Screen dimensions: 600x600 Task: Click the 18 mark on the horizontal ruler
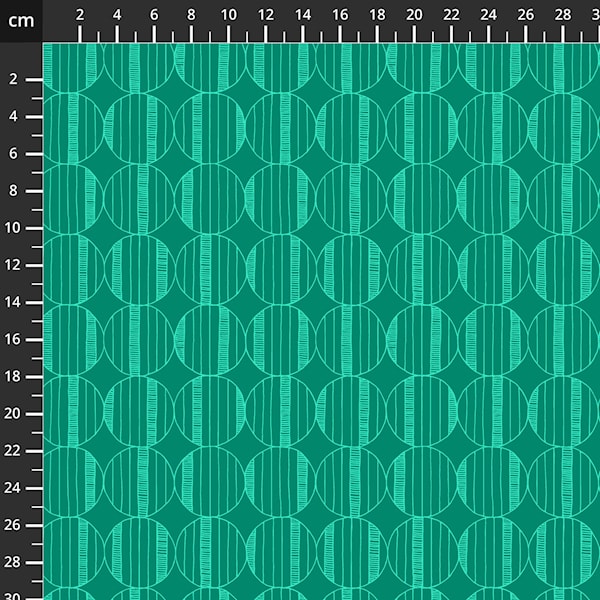[x=377, y=15]
